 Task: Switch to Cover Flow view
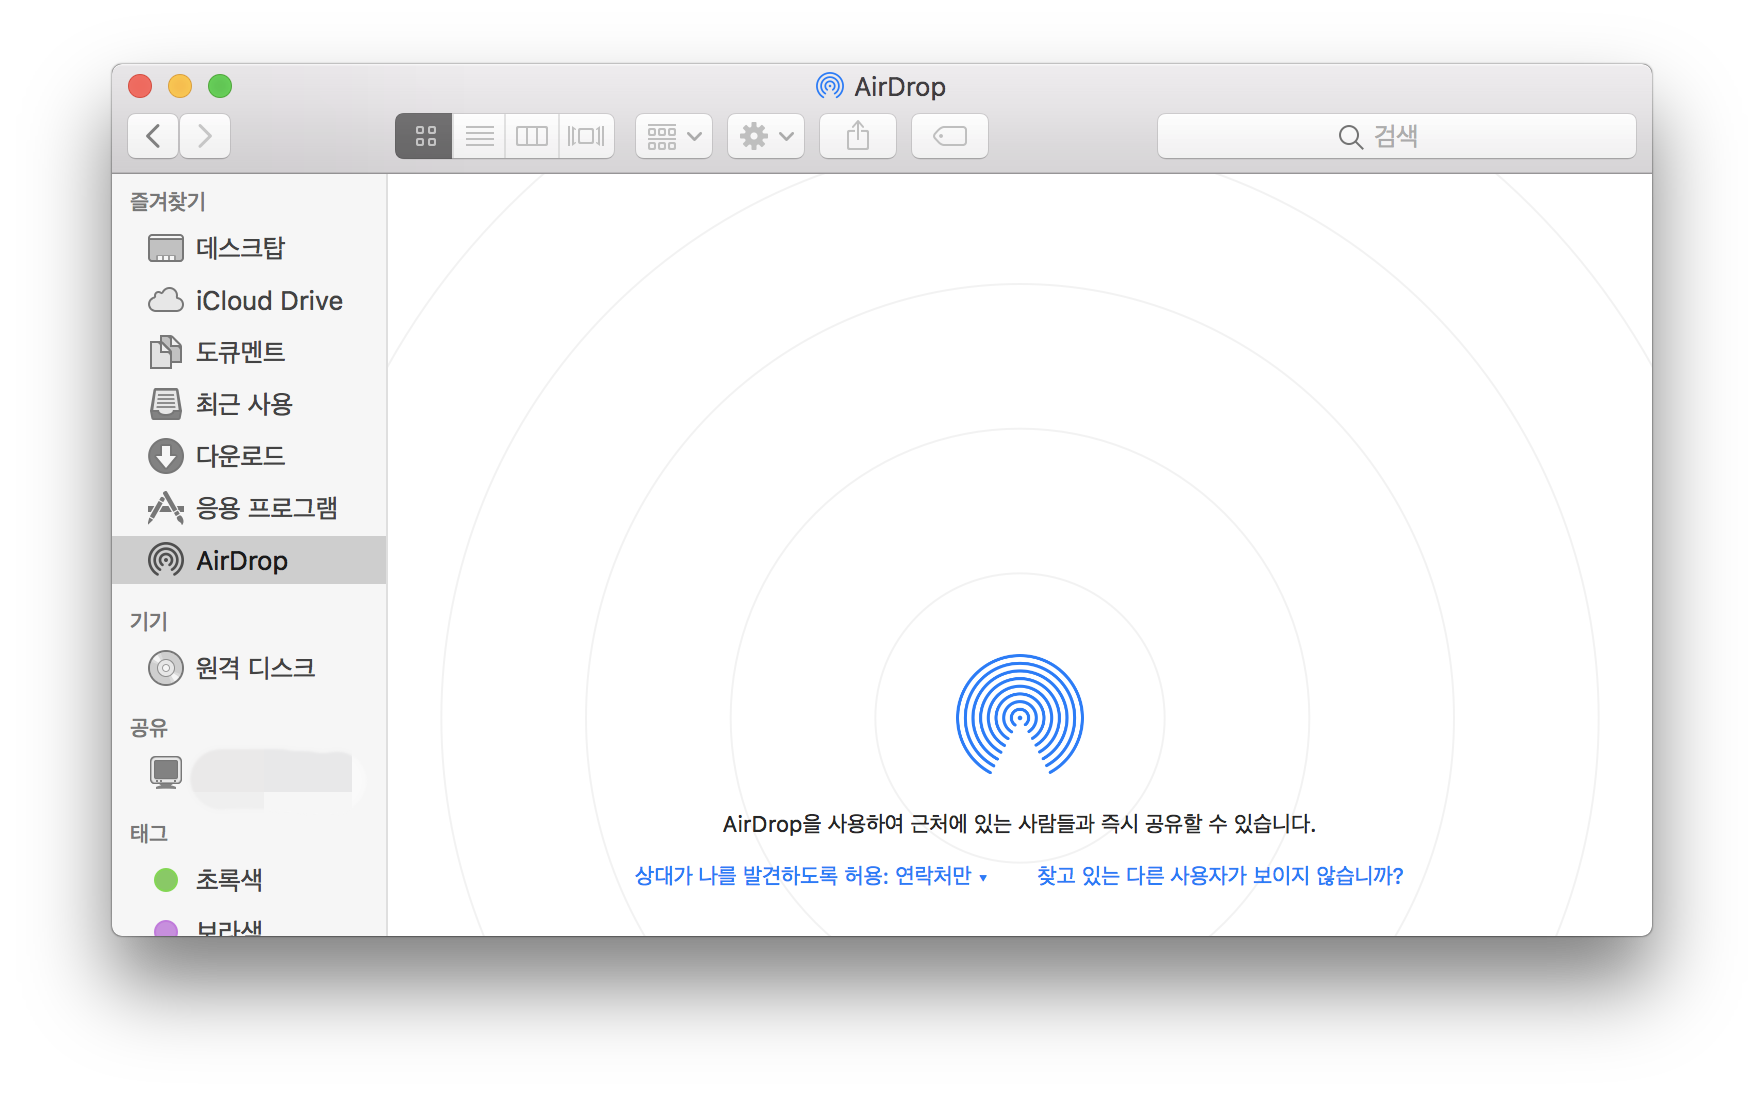tap(586, 136)
